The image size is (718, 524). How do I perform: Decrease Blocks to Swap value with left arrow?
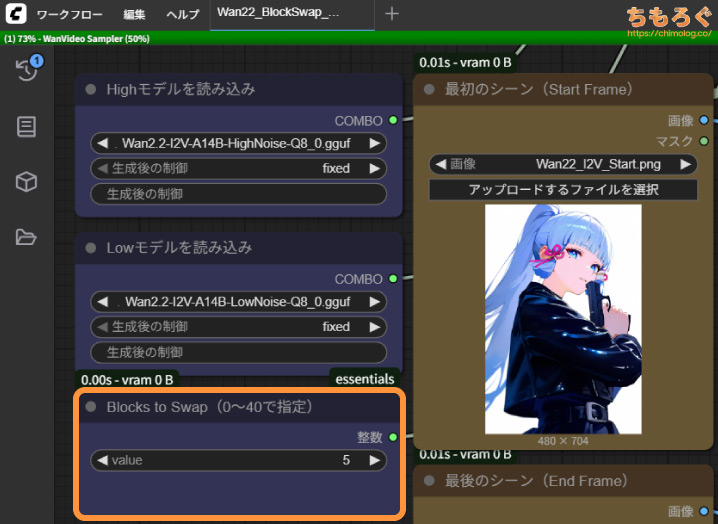pos(103,460)
